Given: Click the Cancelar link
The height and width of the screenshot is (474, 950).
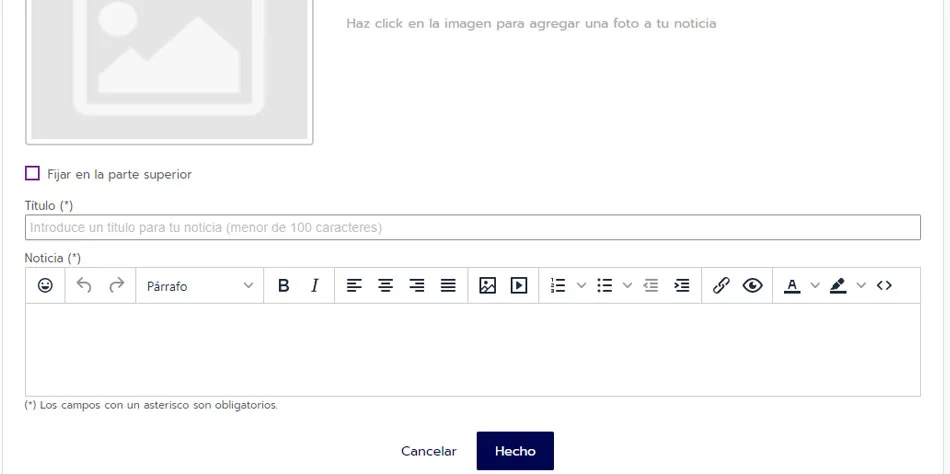Looking at the screenshot, I should click(x=428, y=451).
